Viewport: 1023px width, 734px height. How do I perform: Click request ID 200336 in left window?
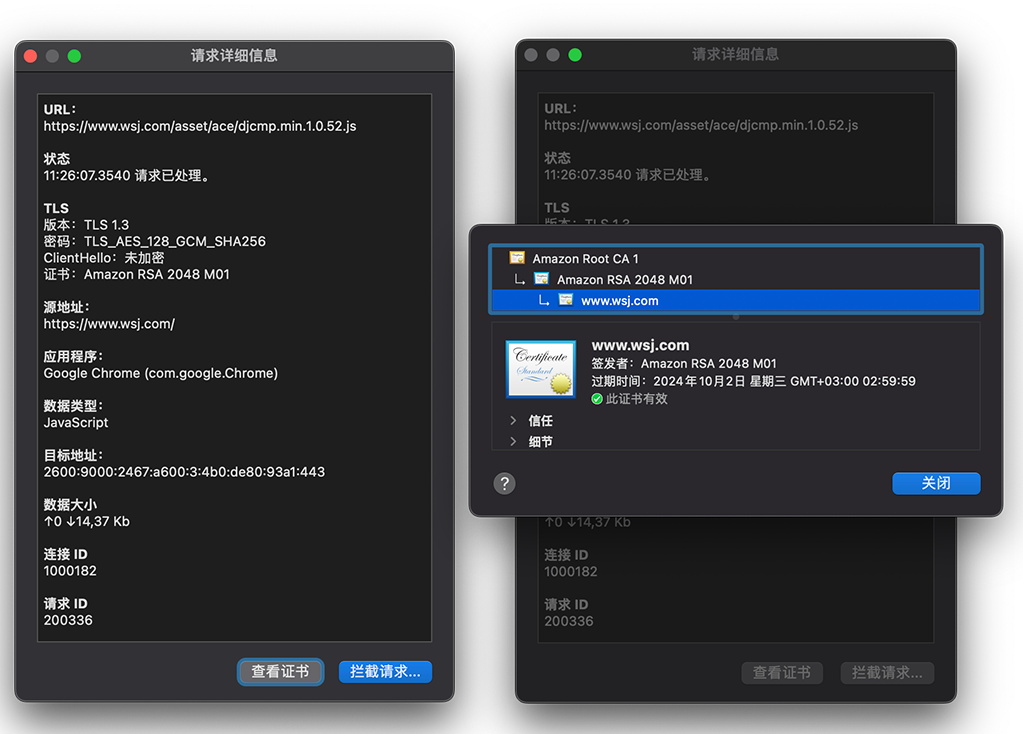(x=68, y=620)
